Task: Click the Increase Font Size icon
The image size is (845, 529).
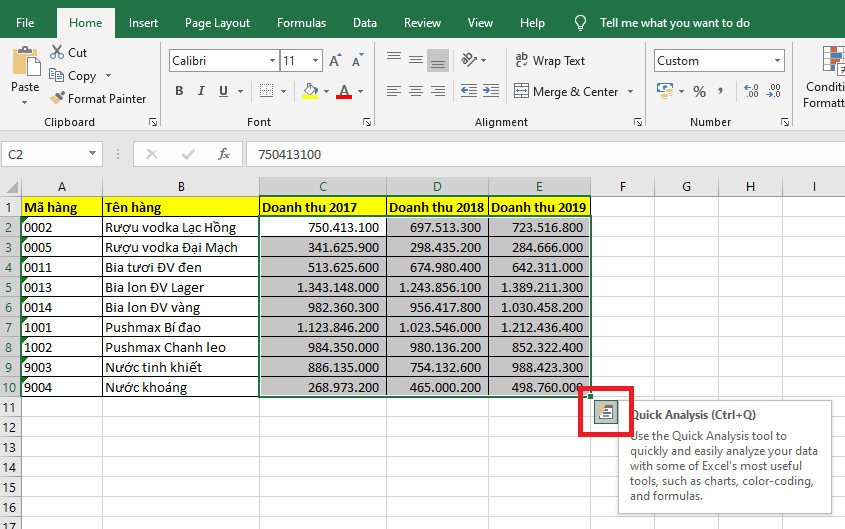Action: [336, 61]
